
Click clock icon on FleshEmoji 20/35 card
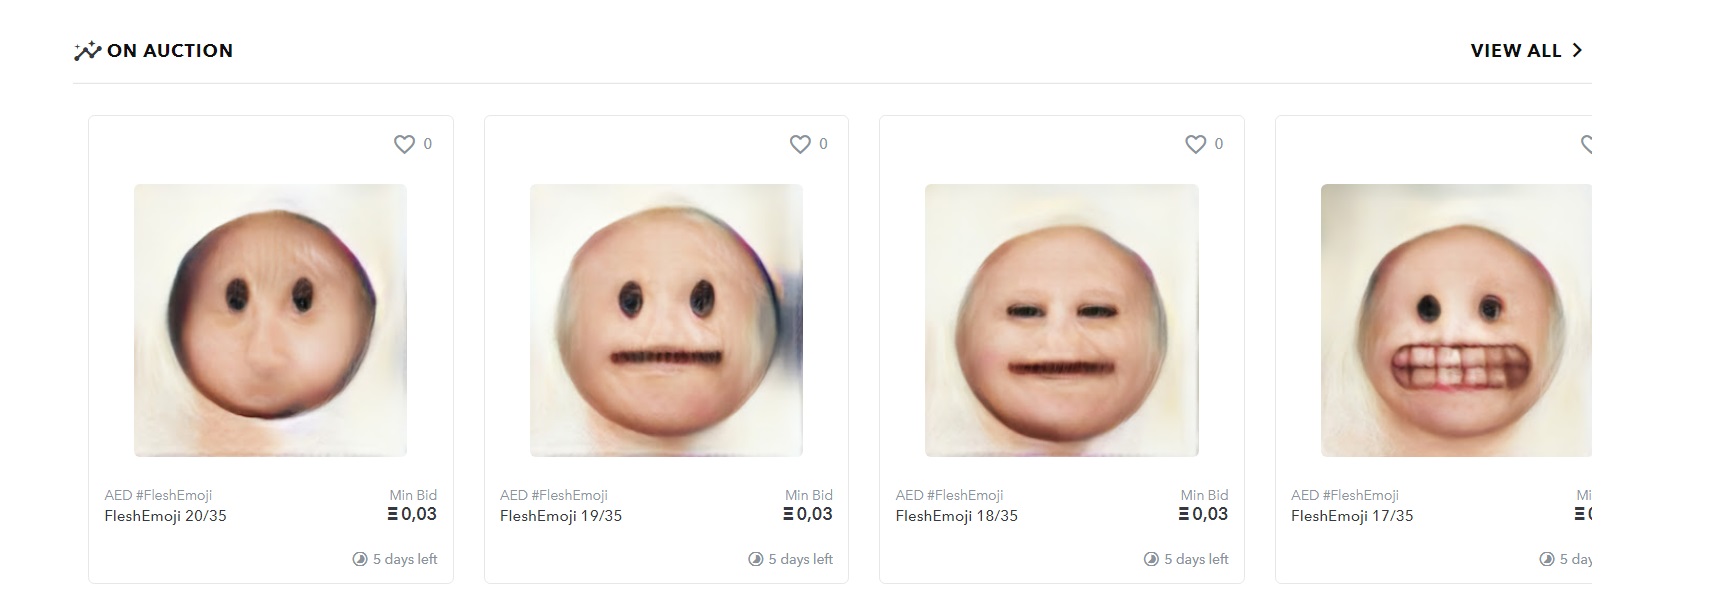pyautogui.click(x=360, y=559)
